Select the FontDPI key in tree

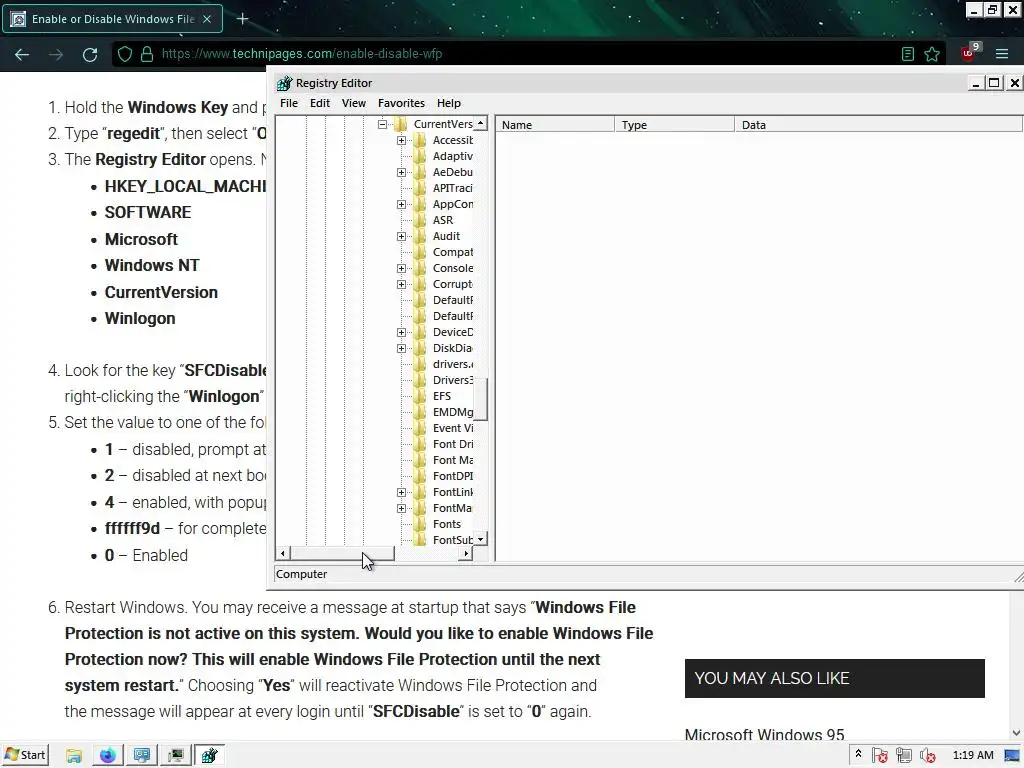(x=453, y=476)
